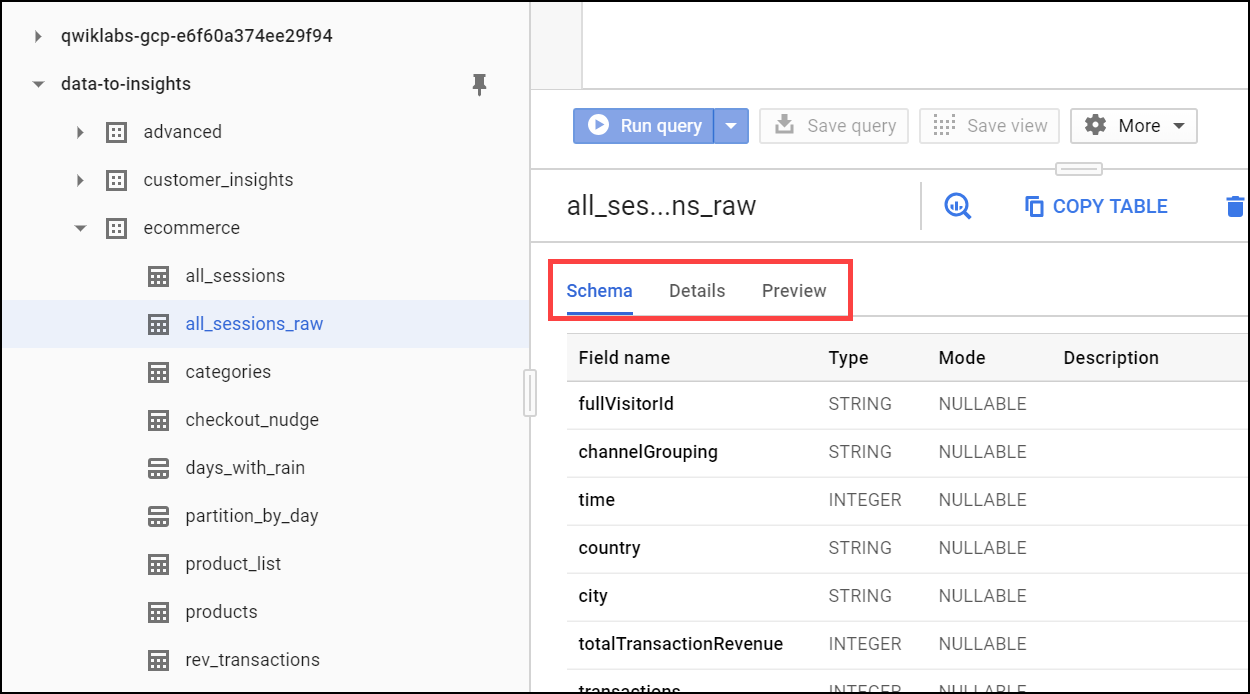Open the Run query dropdown arrow
Image resolution: width=1250 pixels, height=694 pixels.
tap(731, 126)
